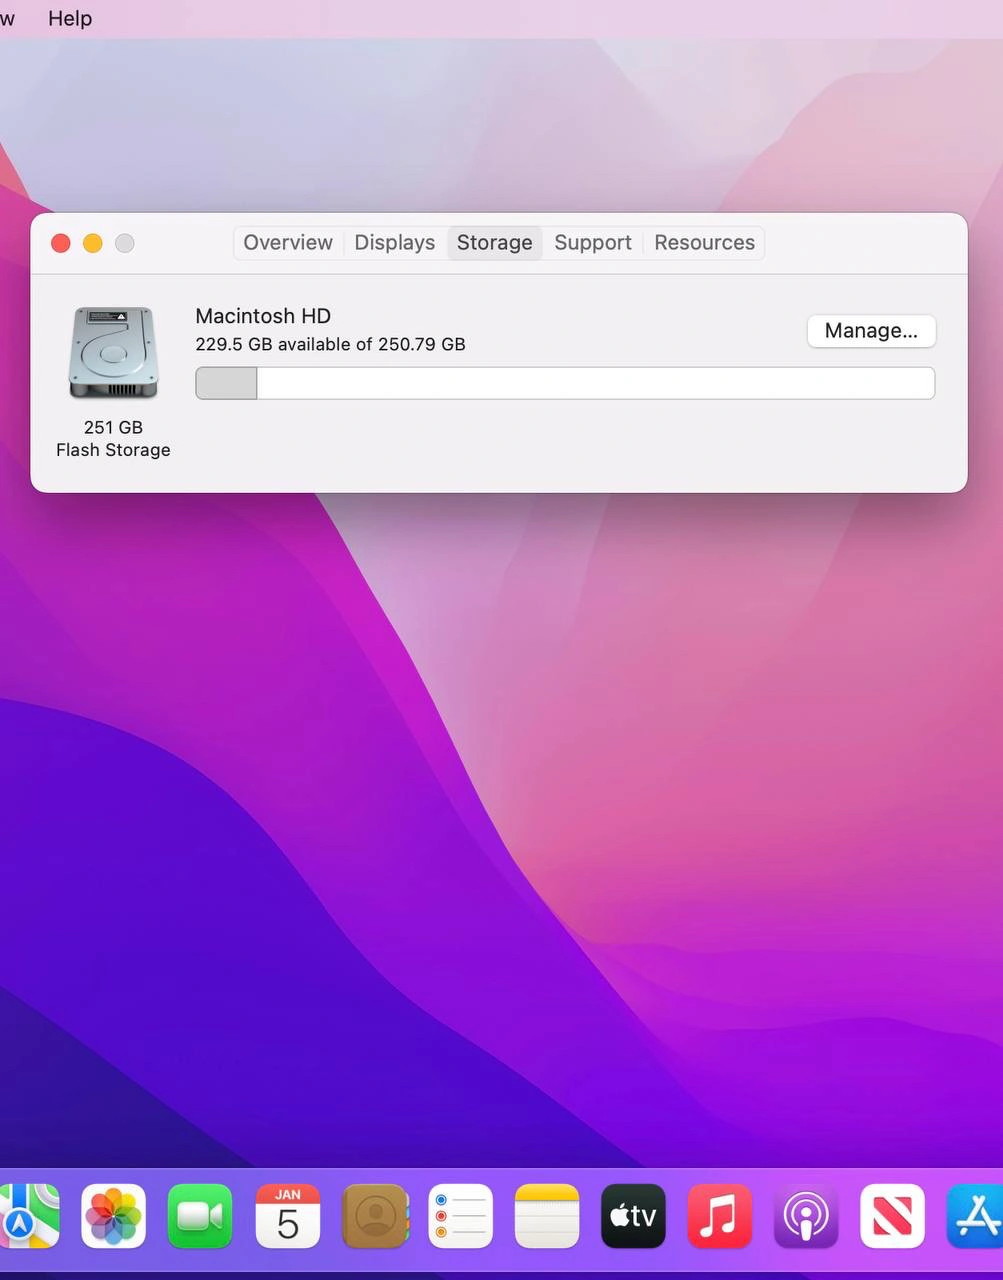Viewport: 1003px width, 1280px height.
Task: Launch Podcasts from the dock
Action: click(x=806, y=1216)
